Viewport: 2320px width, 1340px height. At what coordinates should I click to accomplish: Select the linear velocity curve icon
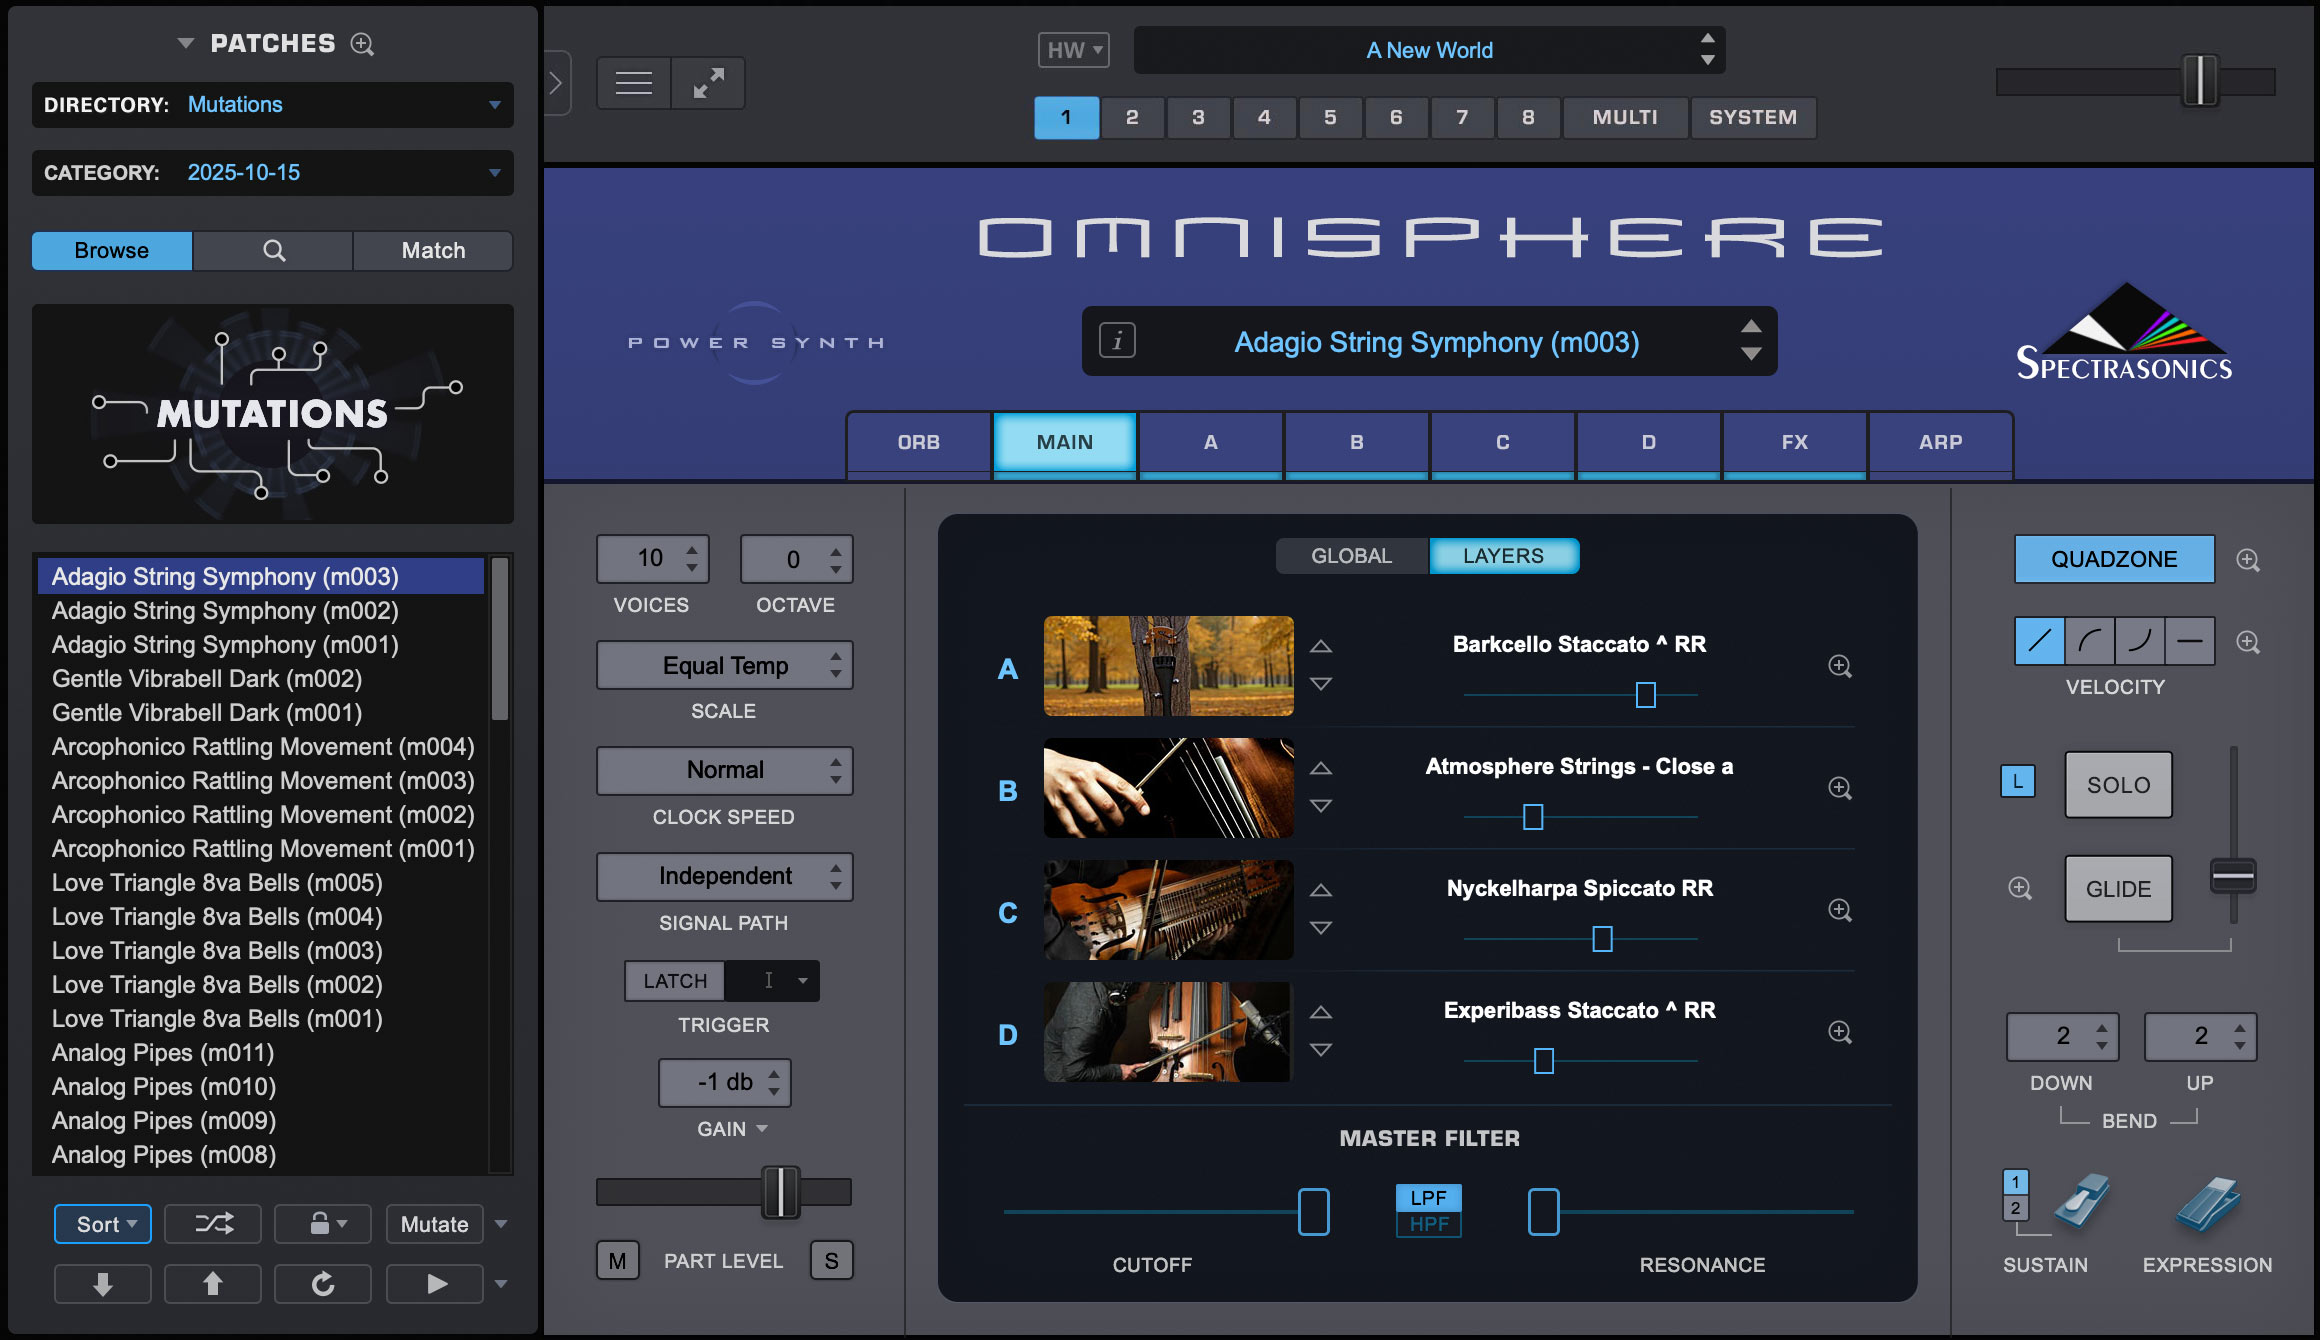point(2039,640)
